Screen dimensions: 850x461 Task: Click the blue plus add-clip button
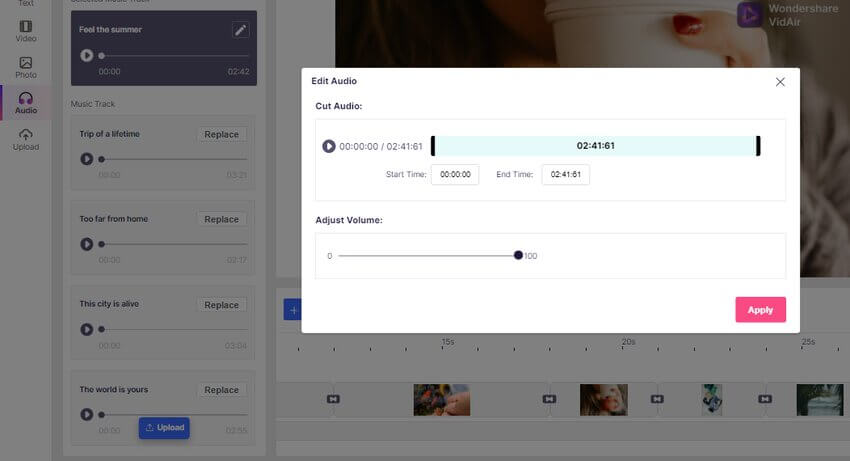pyautogui.click(x=293, y=310)
